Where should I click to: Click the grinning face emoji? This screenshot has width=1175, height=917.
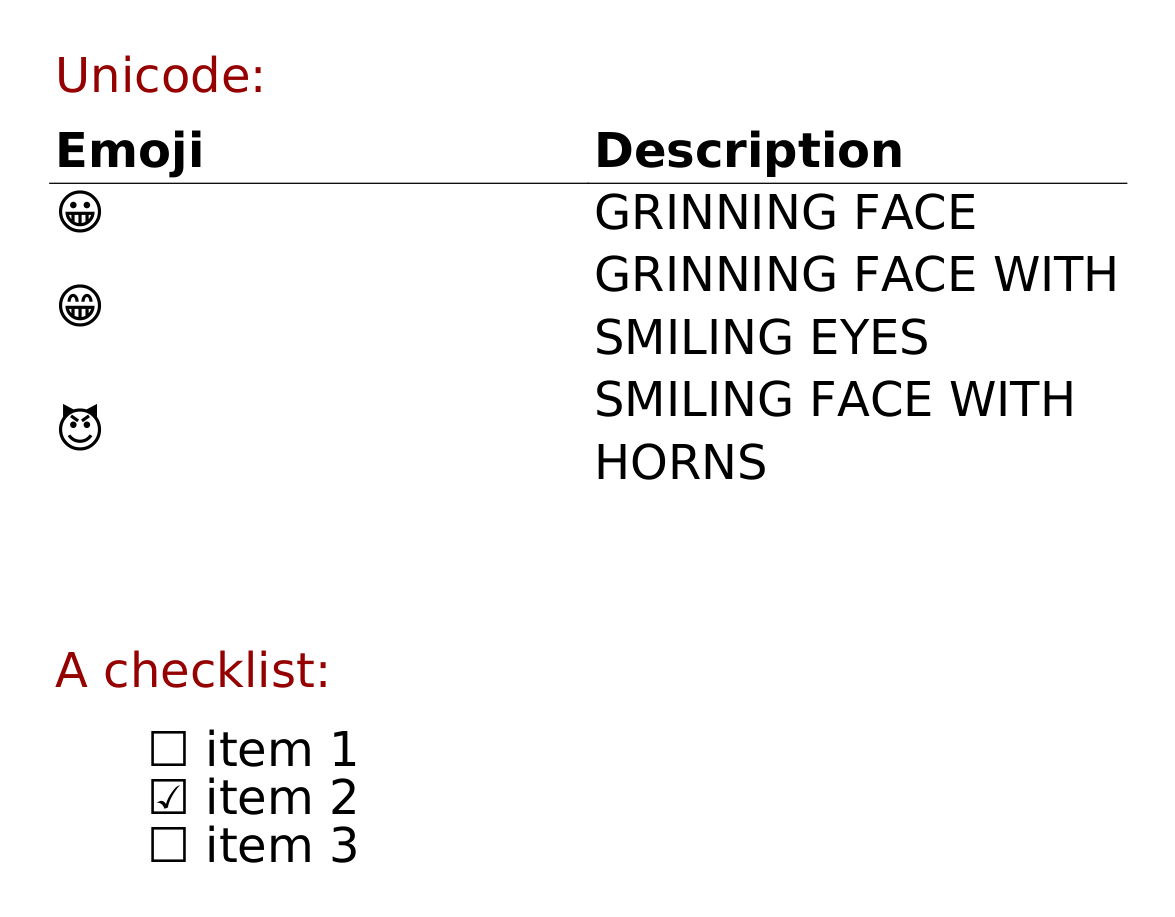(80, 212)
